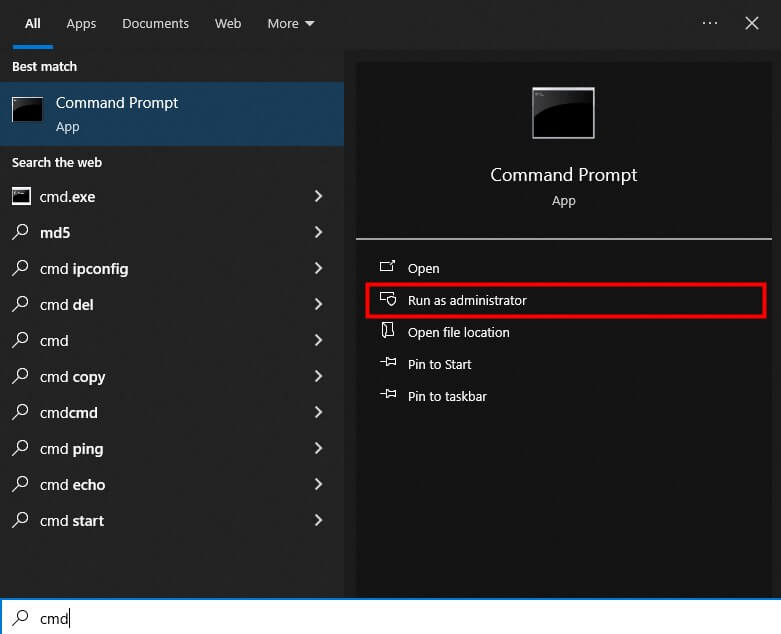Close the search panel
Image resolution: width=781 pixels, height=634 pixels.
click(x=752, y=23)
